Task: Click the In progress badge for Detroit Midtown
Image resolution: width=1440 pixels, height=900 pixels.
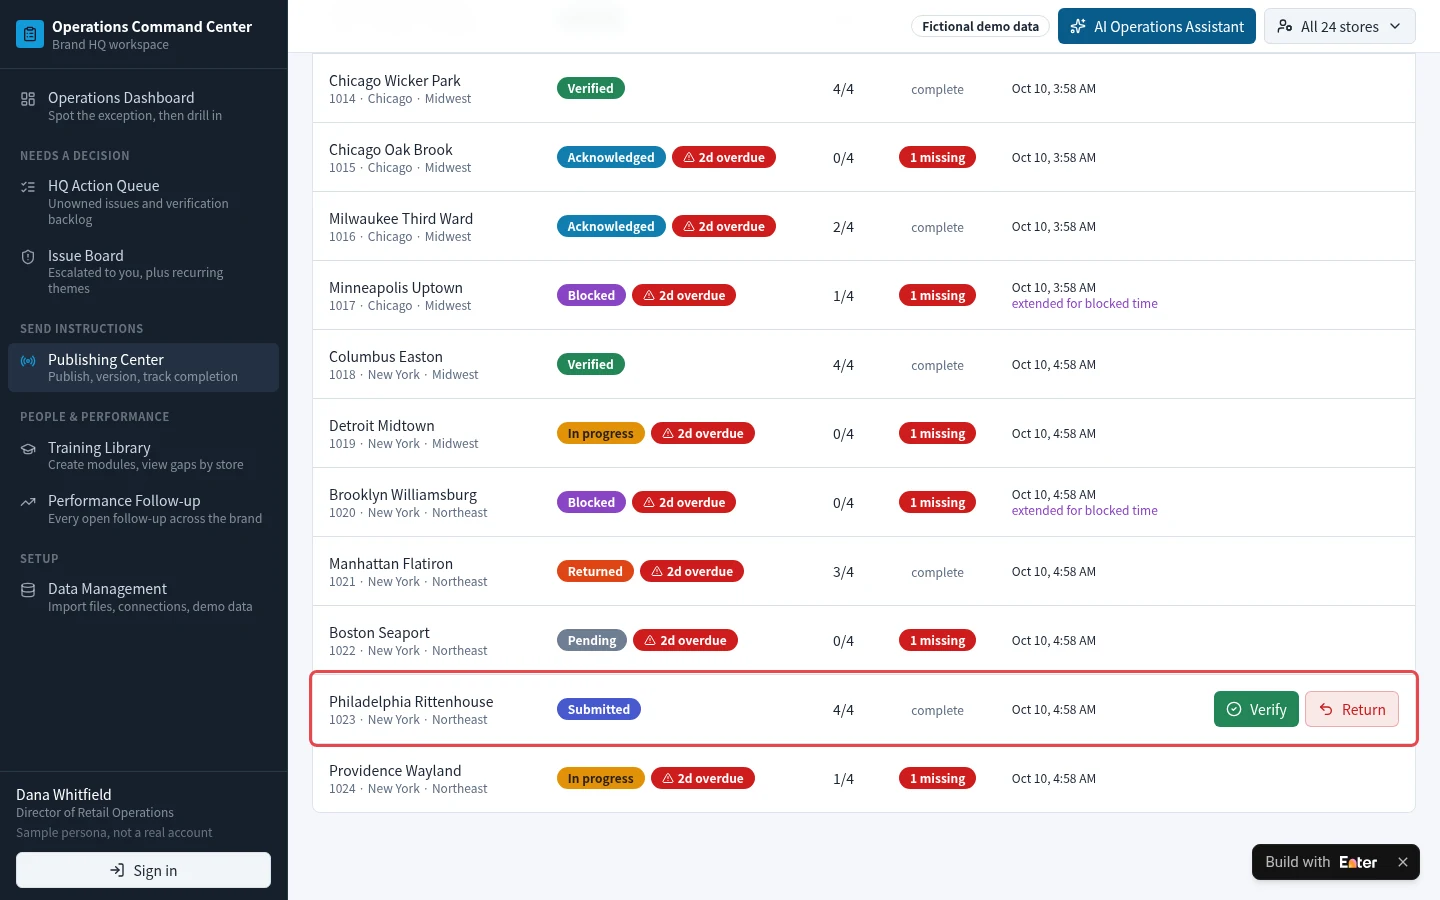Action: 600,433
